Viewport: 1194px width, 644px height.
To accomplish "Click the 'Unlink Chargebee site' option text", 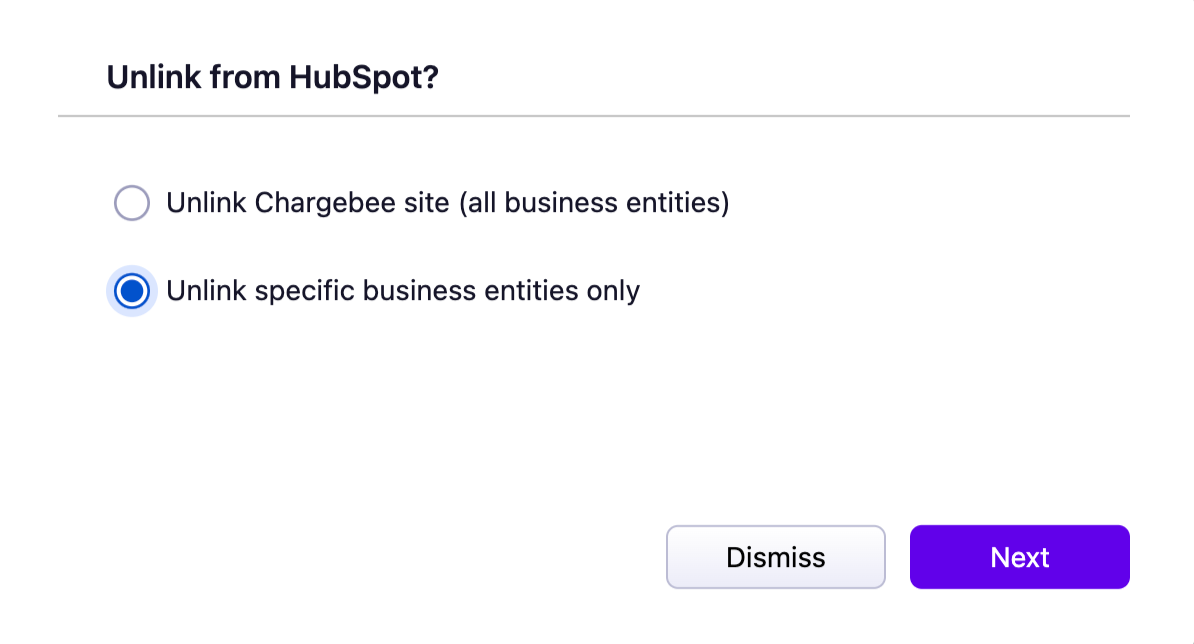I will (308, 203).
